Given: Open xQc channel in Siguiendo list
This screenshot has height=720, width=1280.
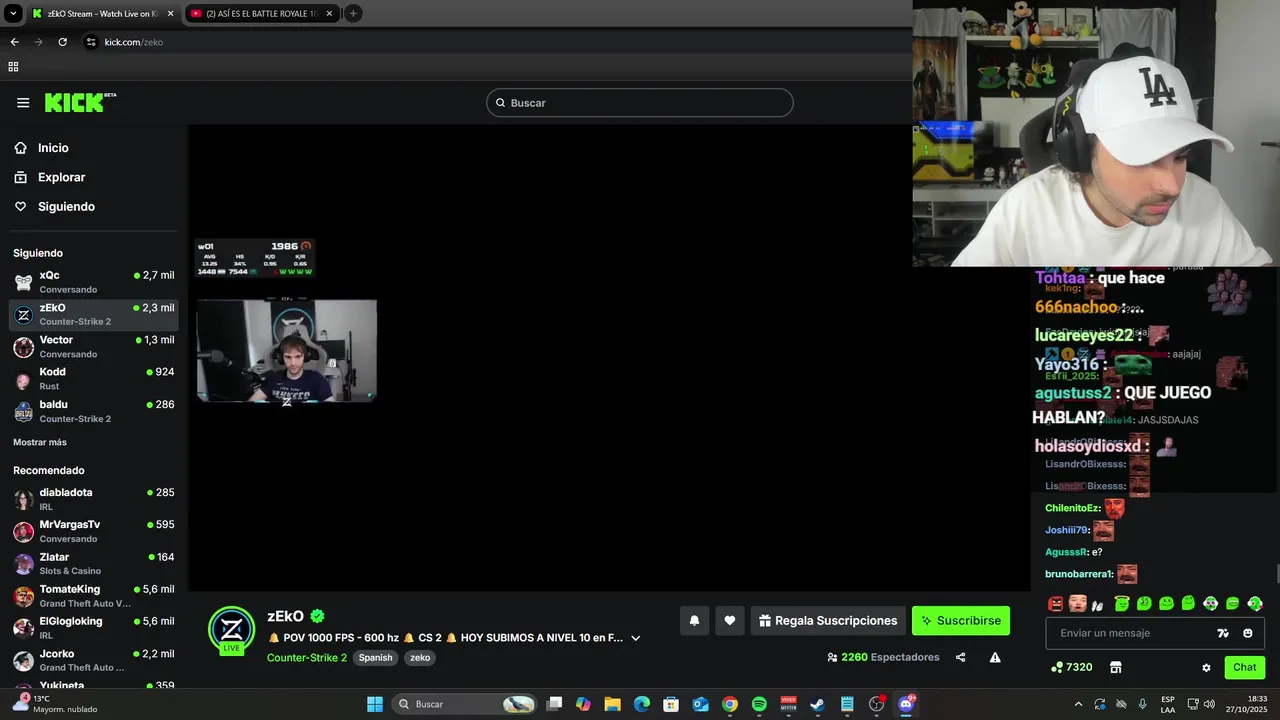Looking at the screenshot, I should coord(94,282).
